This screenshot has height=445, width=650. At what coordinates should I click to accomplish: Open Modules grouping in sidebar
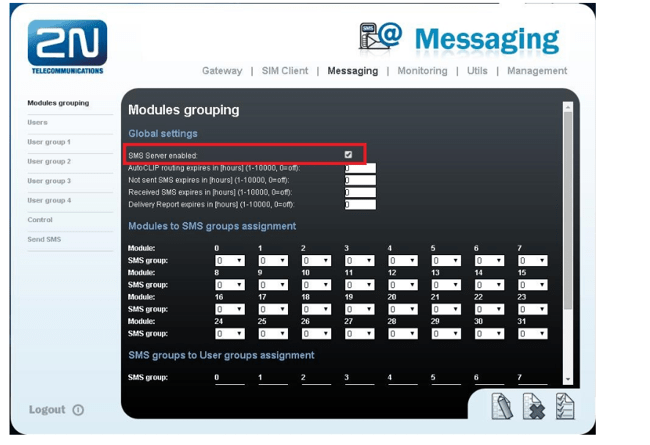click(x=58, y=103)
